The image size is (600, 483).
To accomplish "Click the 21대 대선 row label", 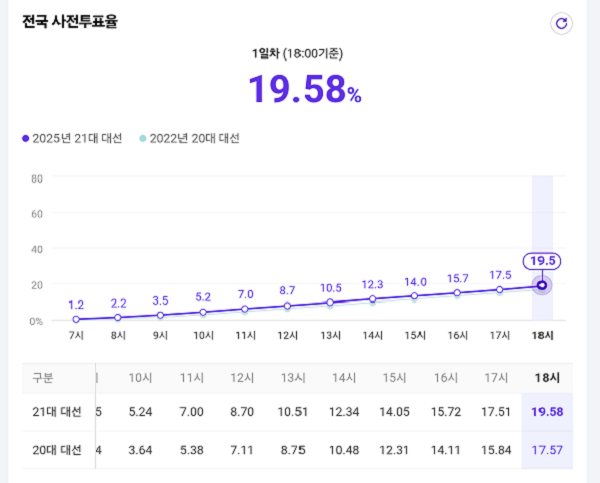I will point(57,412).
